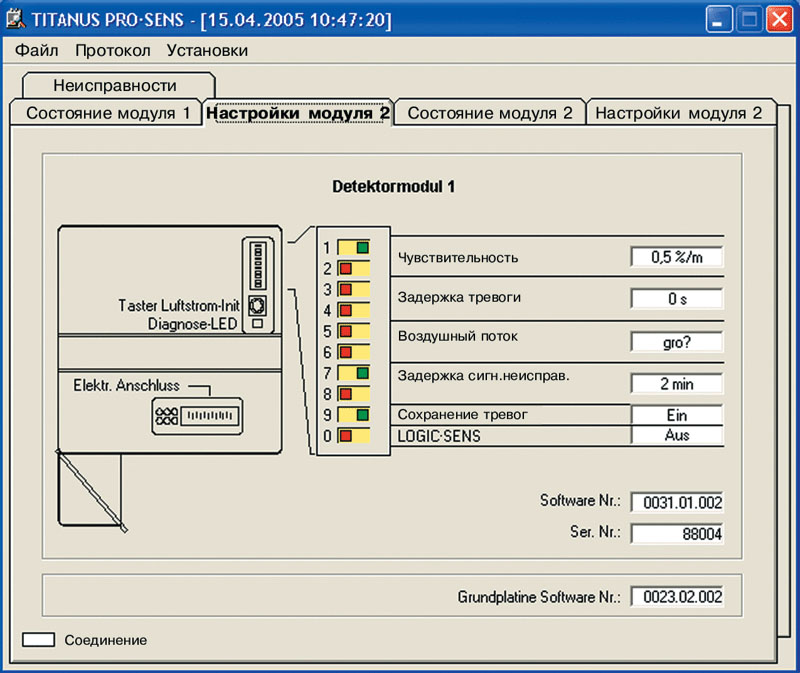This screenshot has width=800, height=673.
Task: Select the bold Настройки модуля 2 tab
Action: [x=298, y=113]
